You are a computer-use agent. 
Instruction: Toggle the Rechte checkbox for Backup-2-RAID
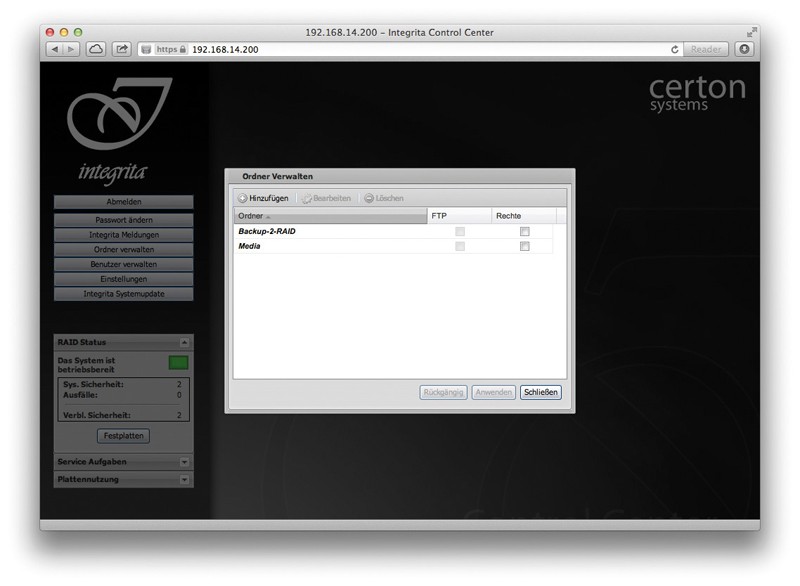pyautogui.click(x=524, y=232)
